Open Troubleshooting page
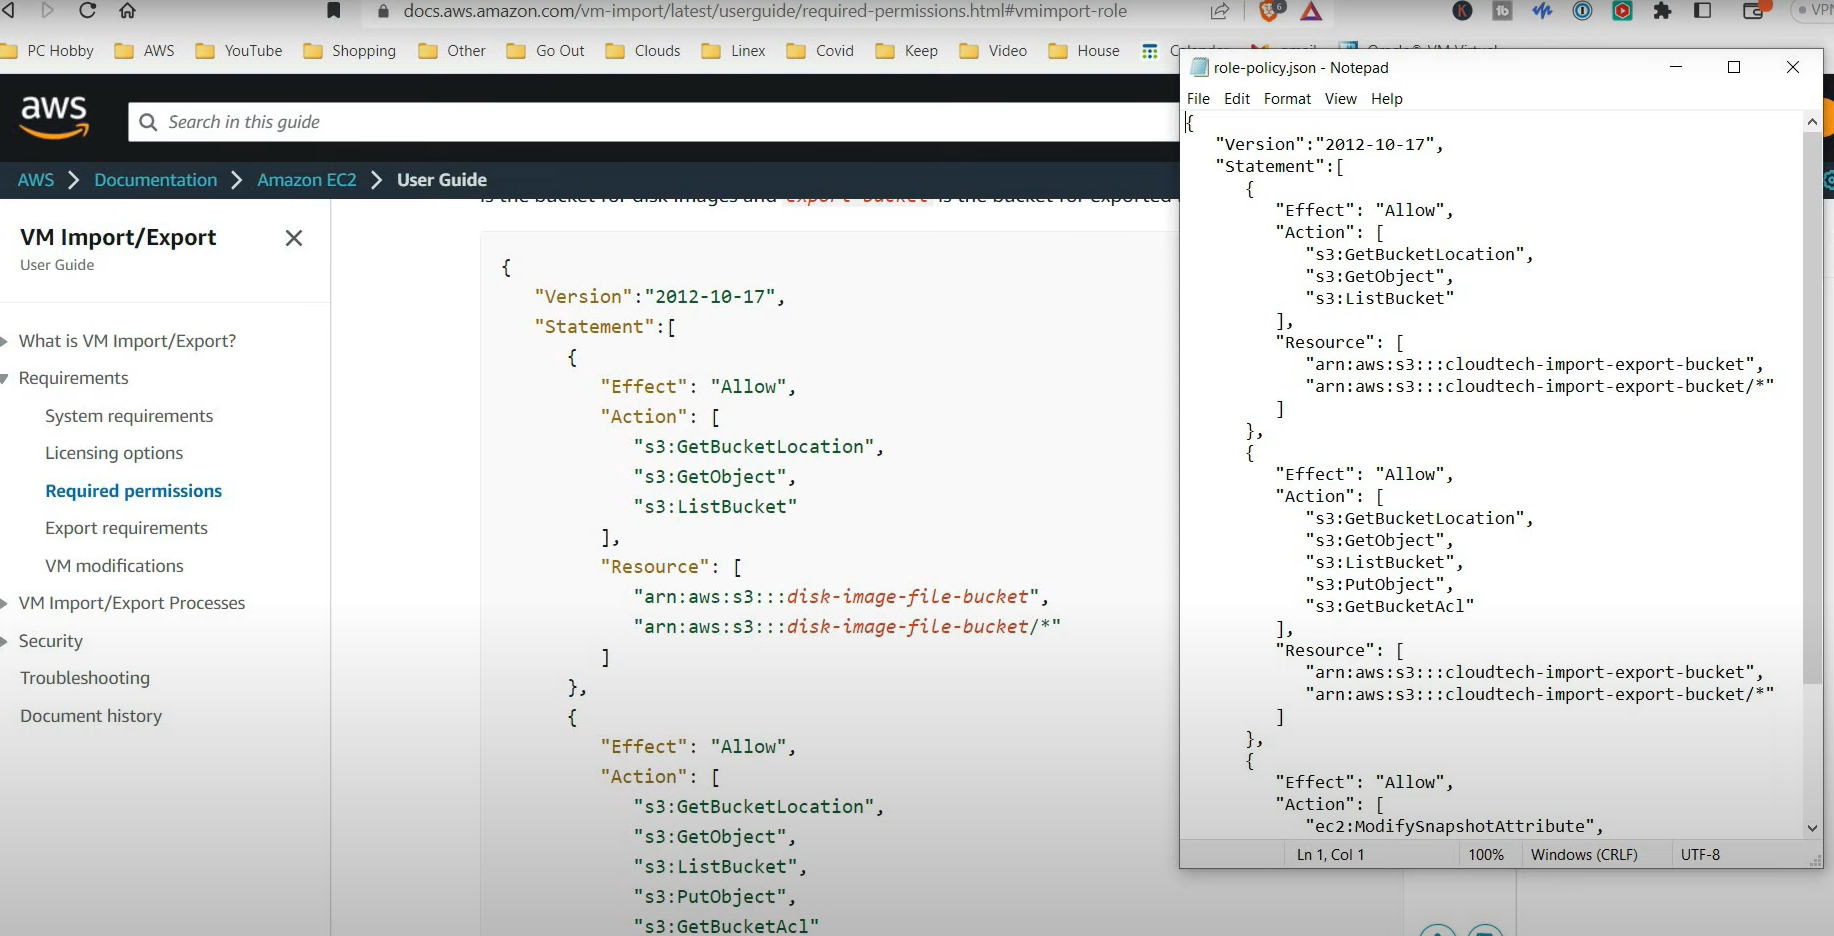 (85, 678)
